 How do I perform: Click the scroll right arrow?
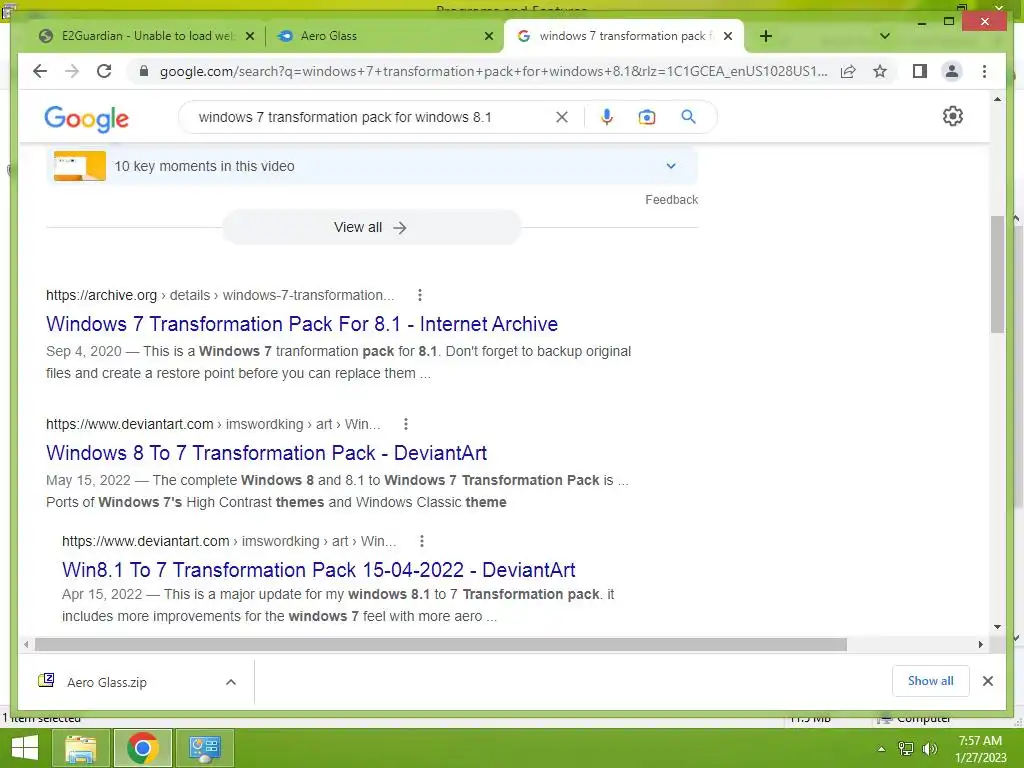click(x=980, y=645)
